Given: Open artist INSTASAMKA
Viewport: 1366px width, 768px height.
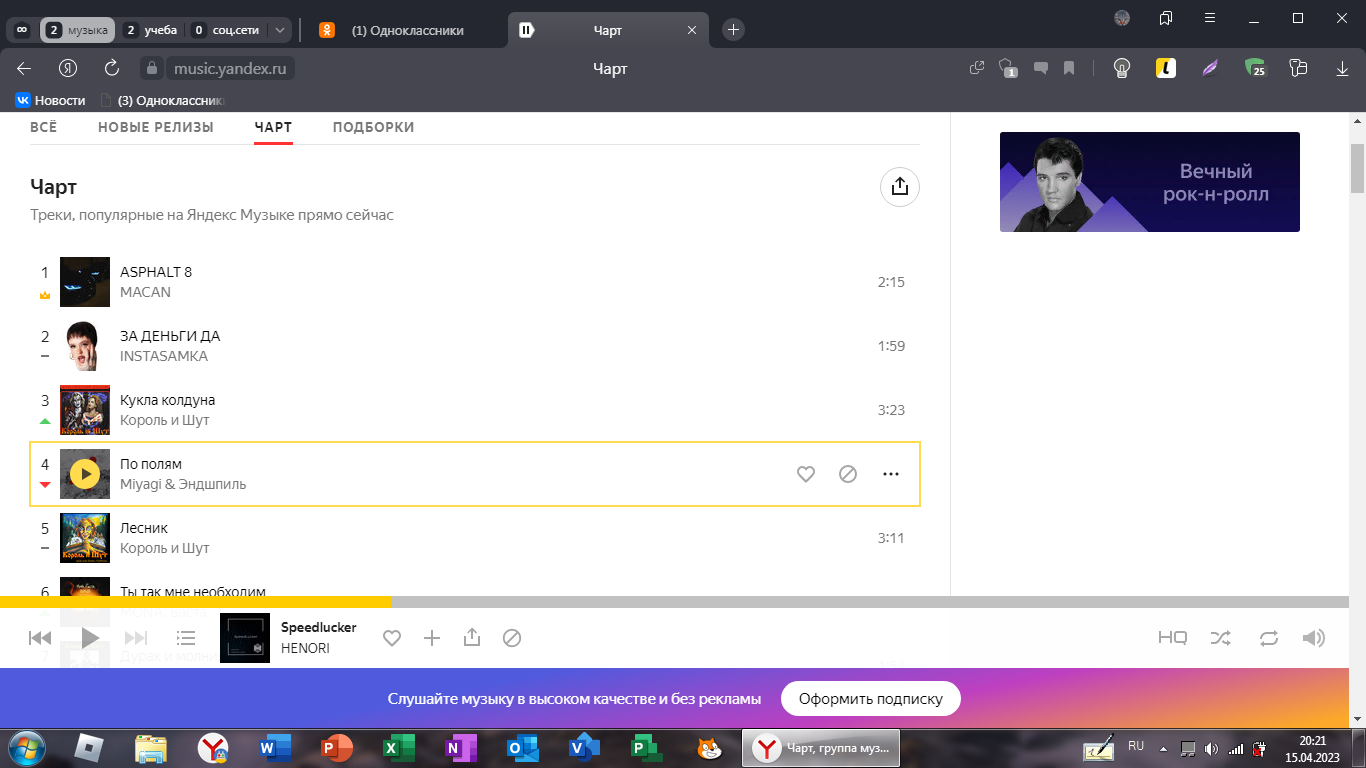Looking at the screenshot, I should 164,356.
